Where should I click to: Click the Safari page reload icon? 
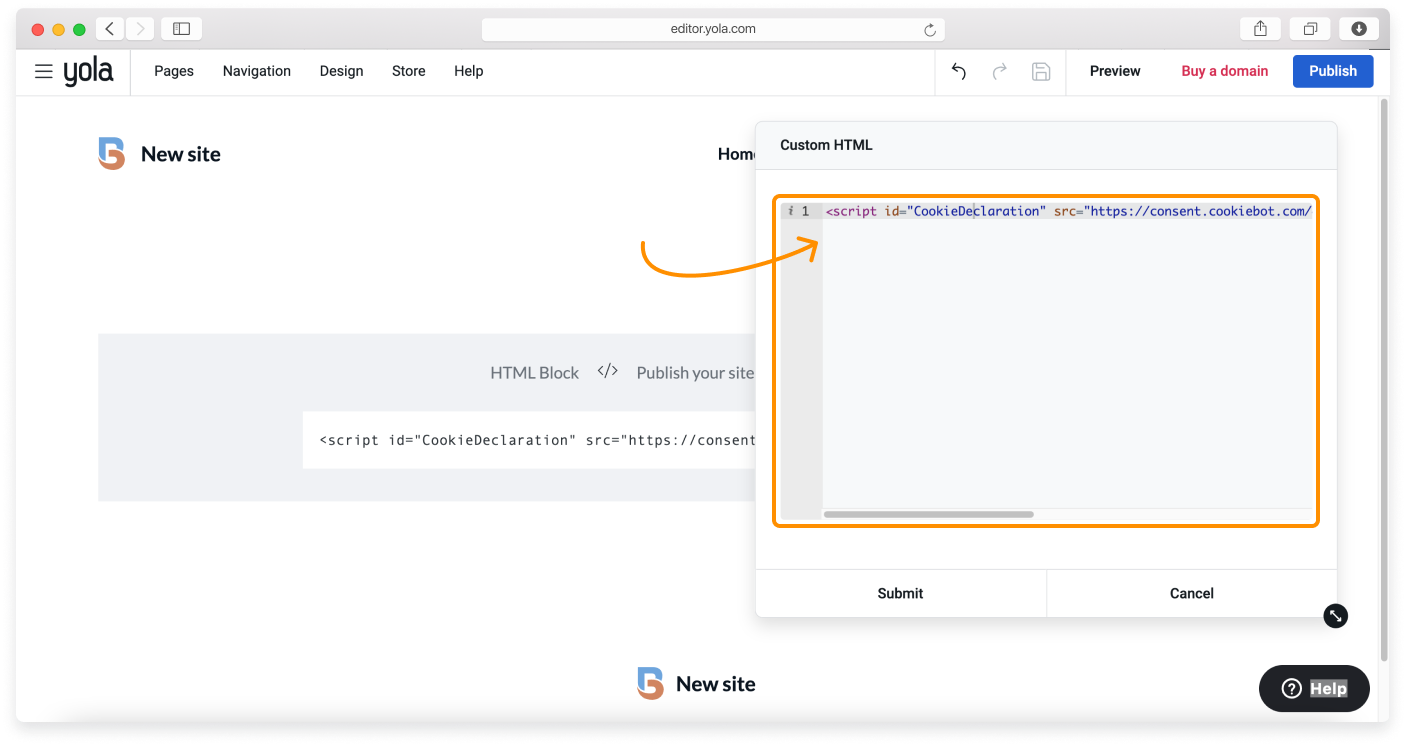pos(930,30)
